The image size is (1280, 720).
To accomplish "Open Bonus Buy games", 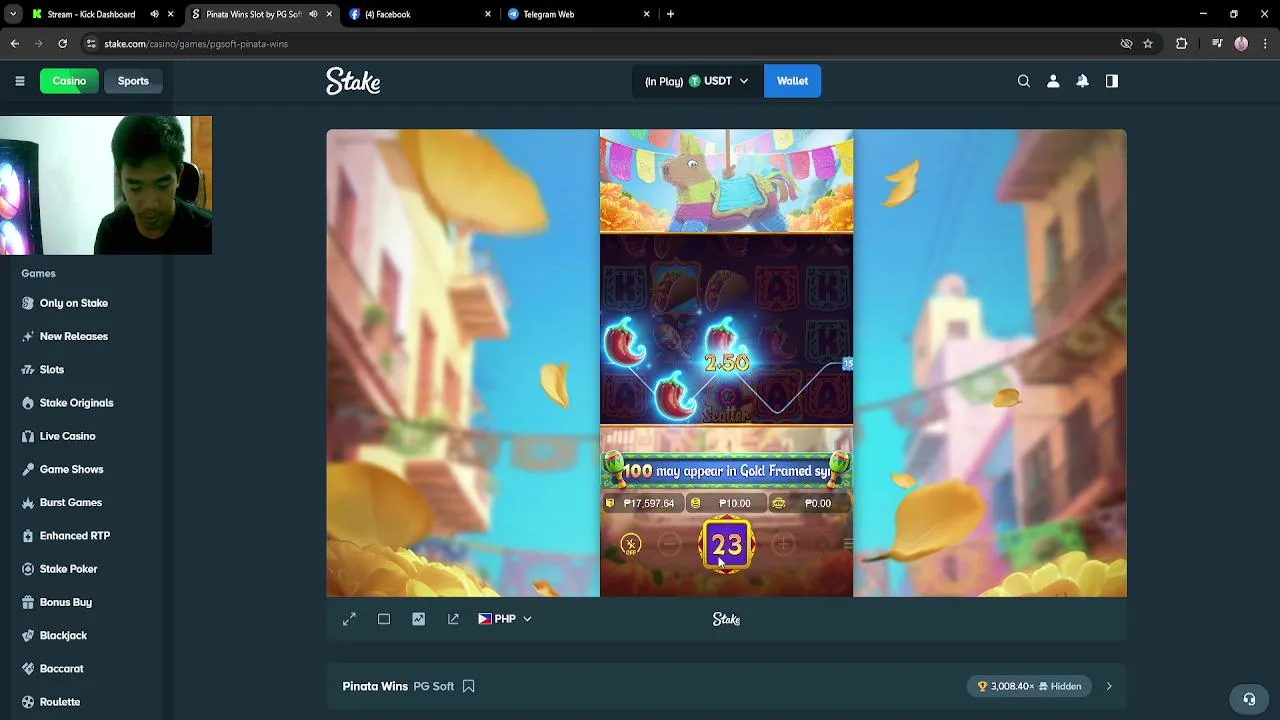I will (65, 602).
